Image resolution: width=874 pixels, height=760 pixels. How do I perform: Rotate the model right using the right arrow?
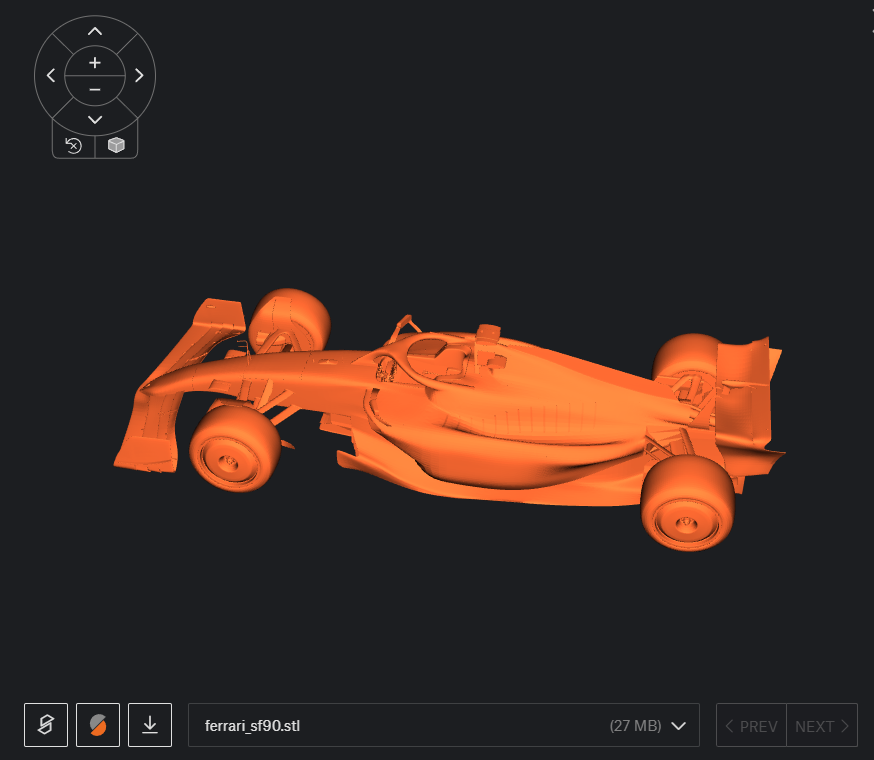point(139,75)
